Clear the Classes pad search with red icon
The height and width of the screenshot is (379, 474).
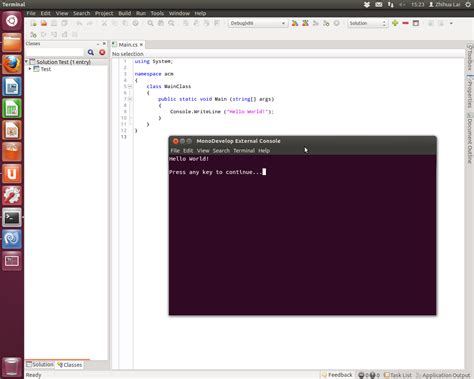click(102, 52)
